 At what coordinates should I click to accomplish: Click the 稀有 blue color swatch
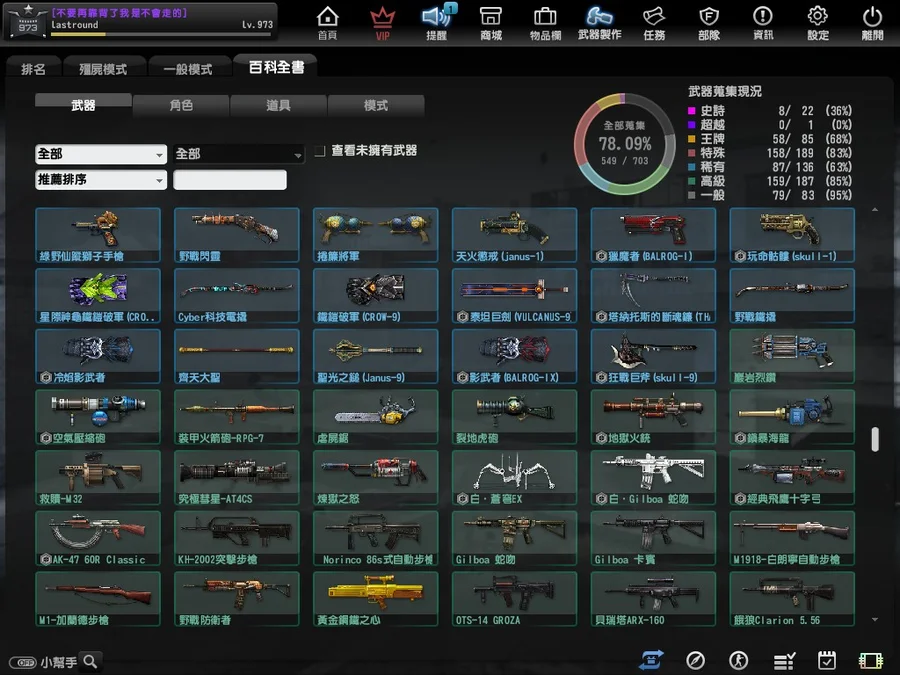tap(692, 167)
